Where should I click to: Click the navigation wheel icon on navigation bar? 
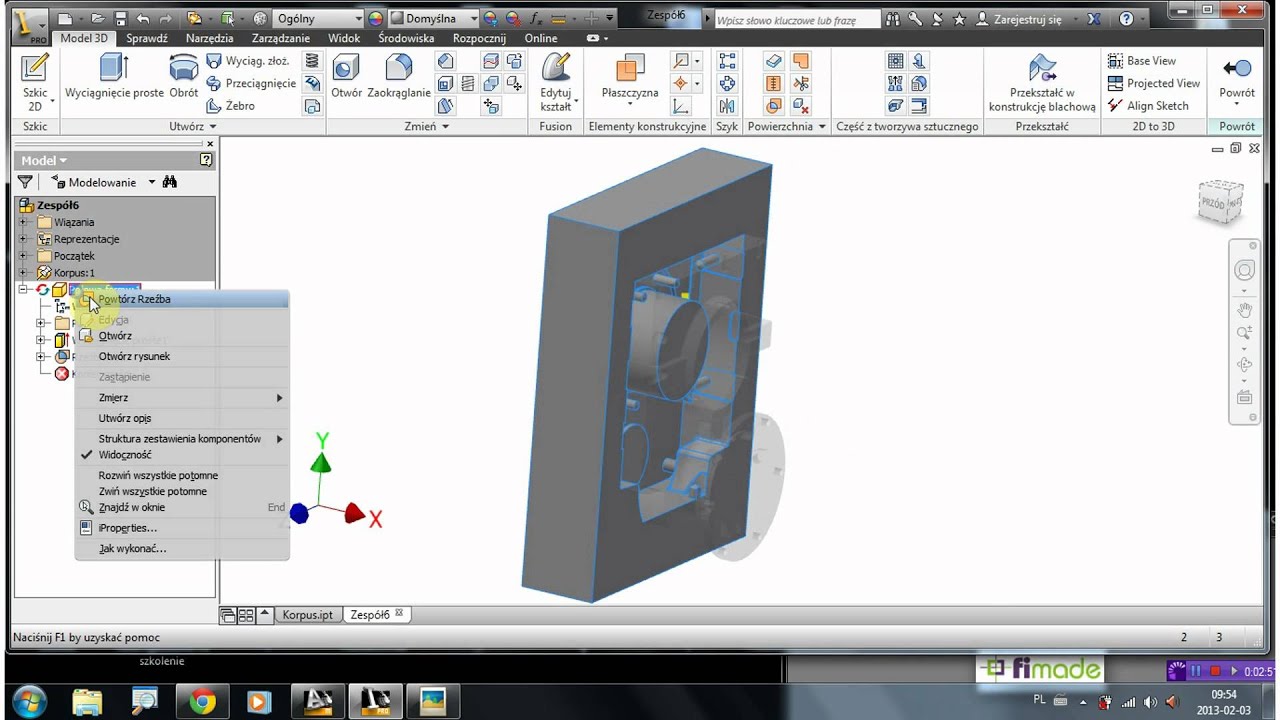click(1245, 270)
